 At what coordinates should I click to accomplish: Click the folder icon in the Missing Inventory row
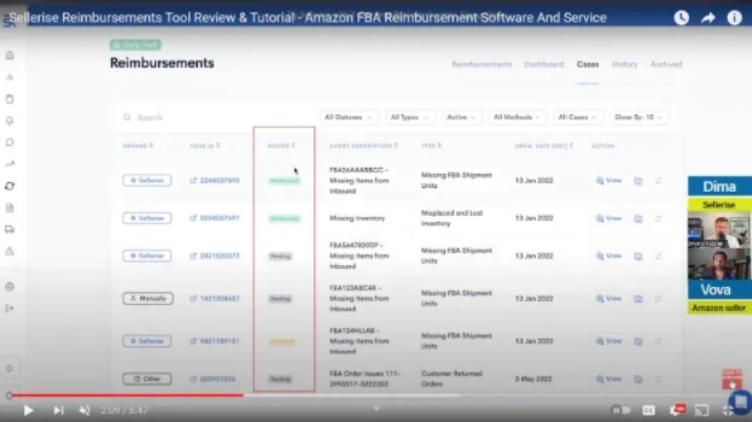click(x=638, y=219)
